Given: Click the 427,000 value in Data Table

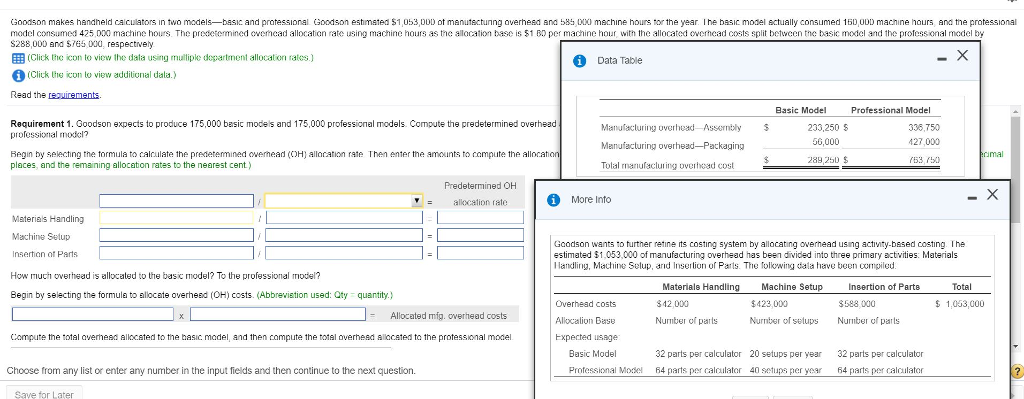Looking at the screenshot, I should (923, 142).
